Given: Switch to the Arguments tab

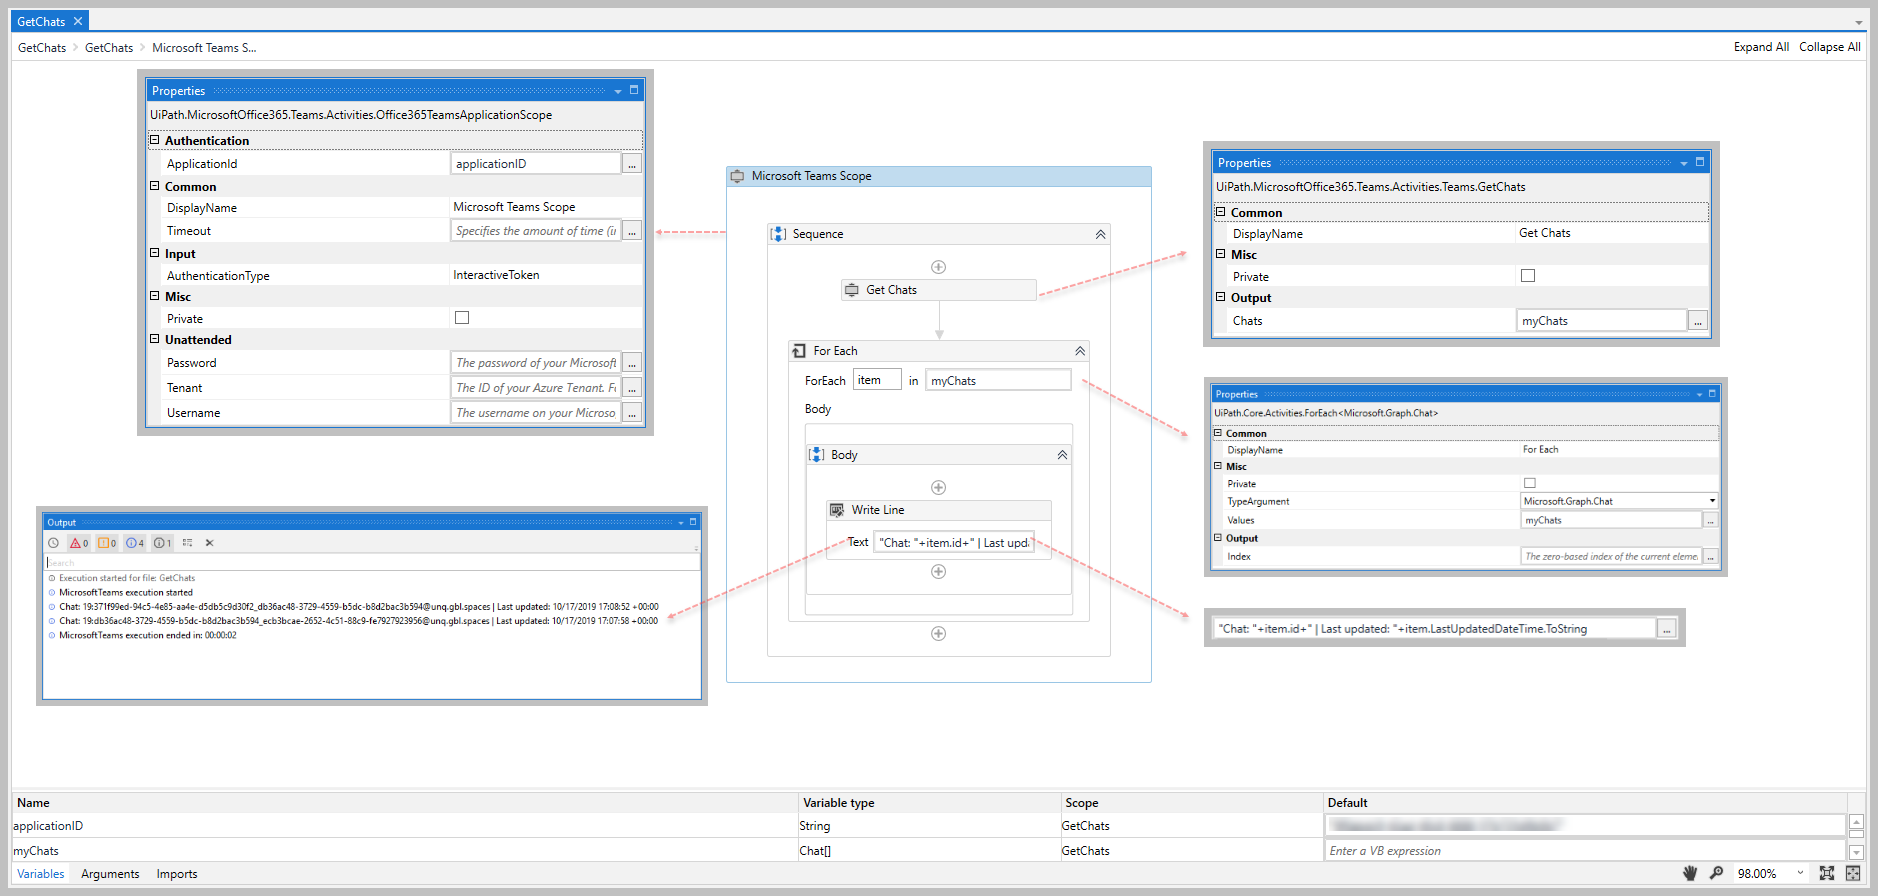Looking at the screenshot, I should [x=110, y=874].
